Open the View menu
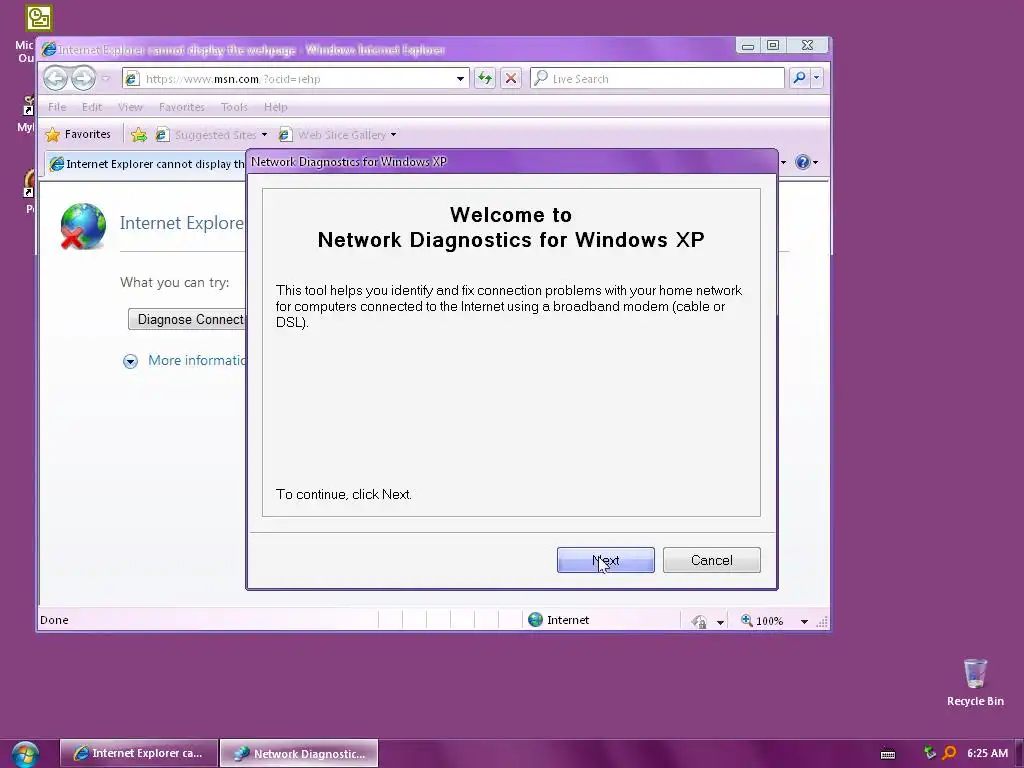Screen dimensions: 1024x768 point(130,107)
